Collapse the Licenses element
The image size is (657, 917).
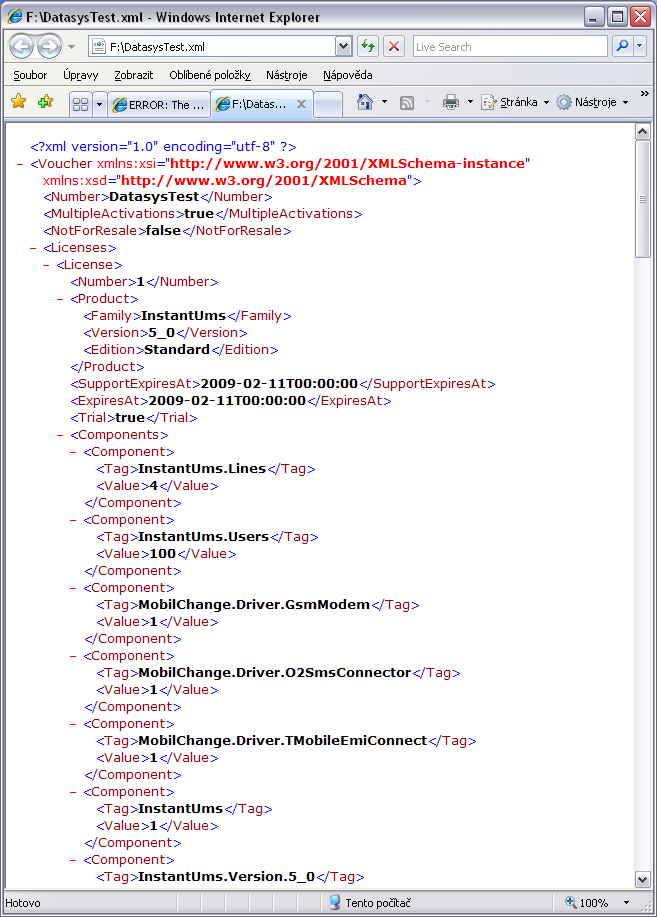pyautogui.click(x=33, y=249)
